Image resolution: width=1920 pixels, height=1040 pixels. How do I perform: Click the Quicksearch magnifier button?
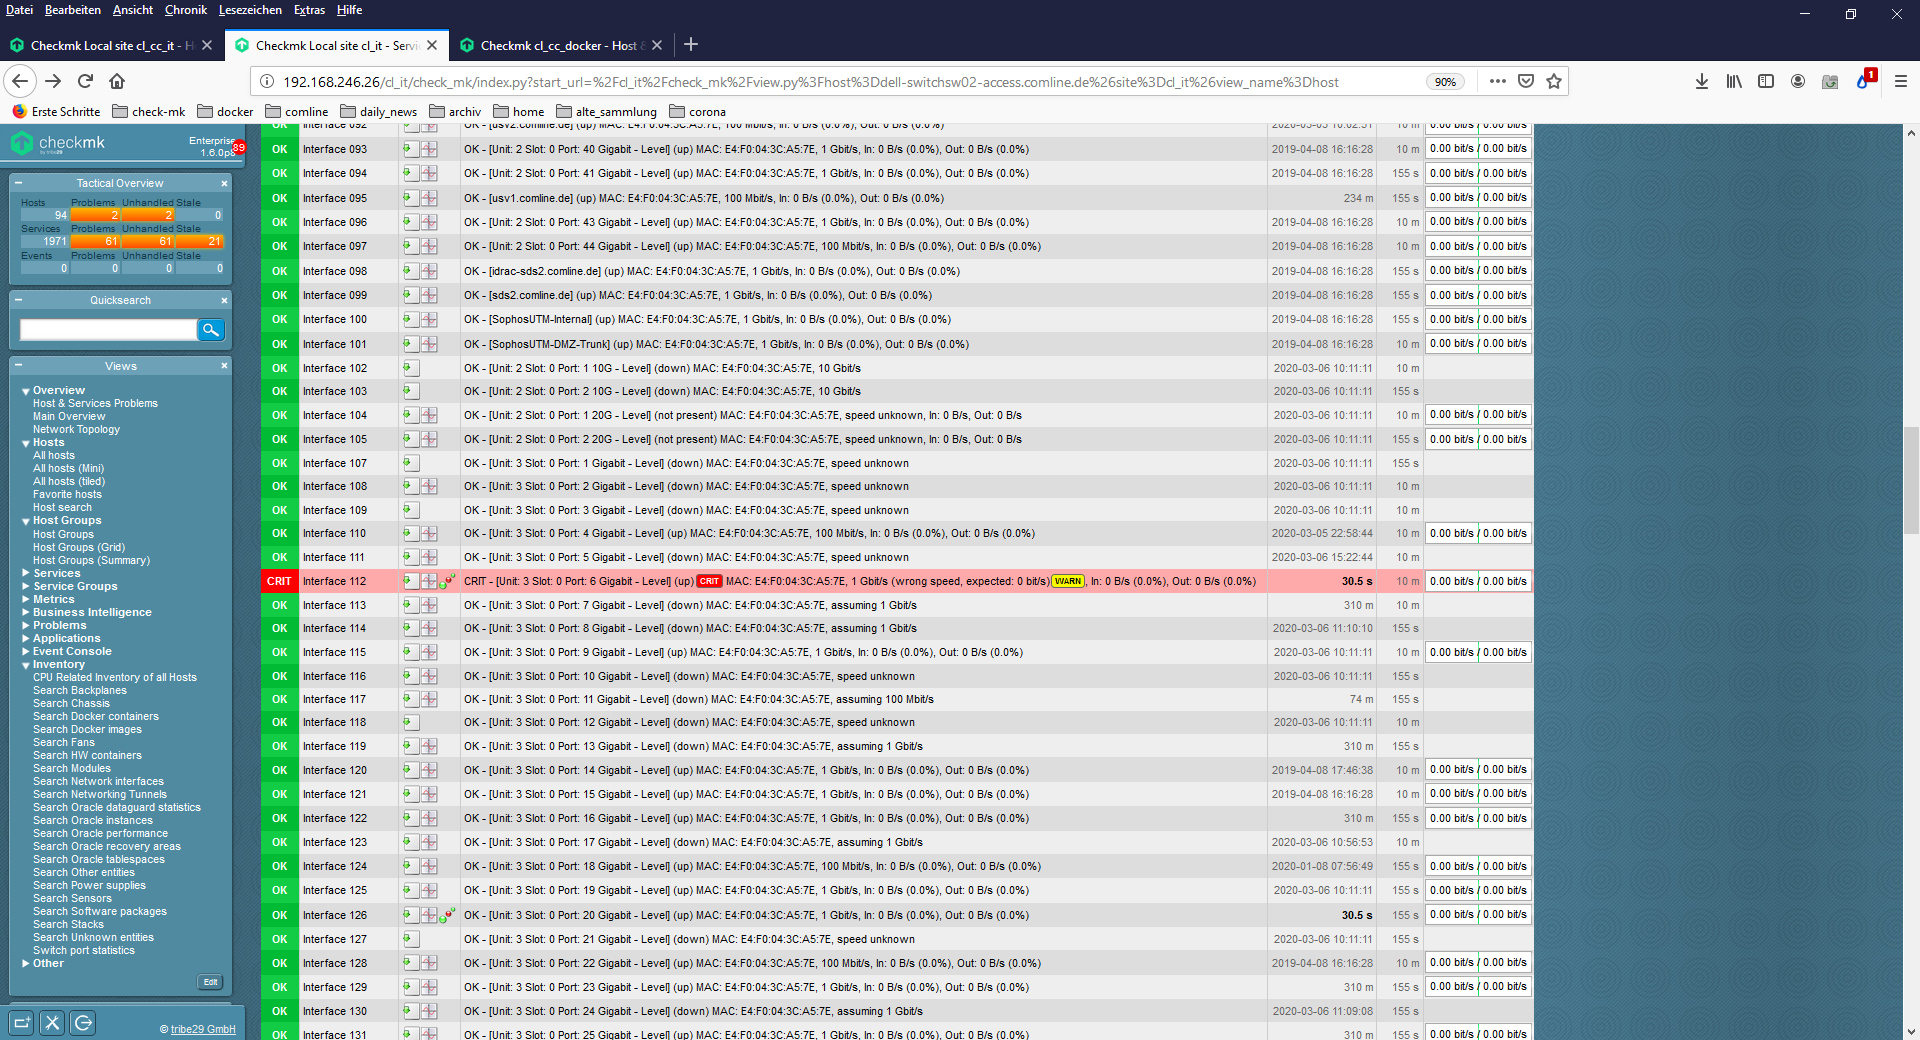coord(211,330)
